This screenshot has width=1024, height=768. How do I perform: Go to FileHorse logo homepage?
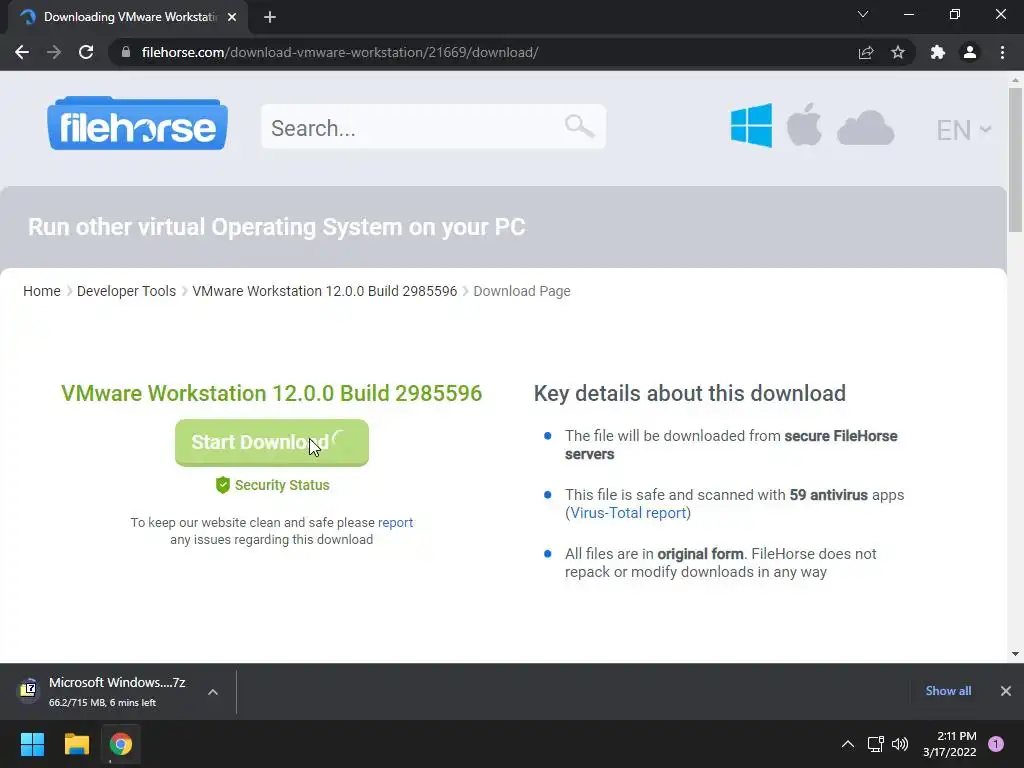coord(137,123)
